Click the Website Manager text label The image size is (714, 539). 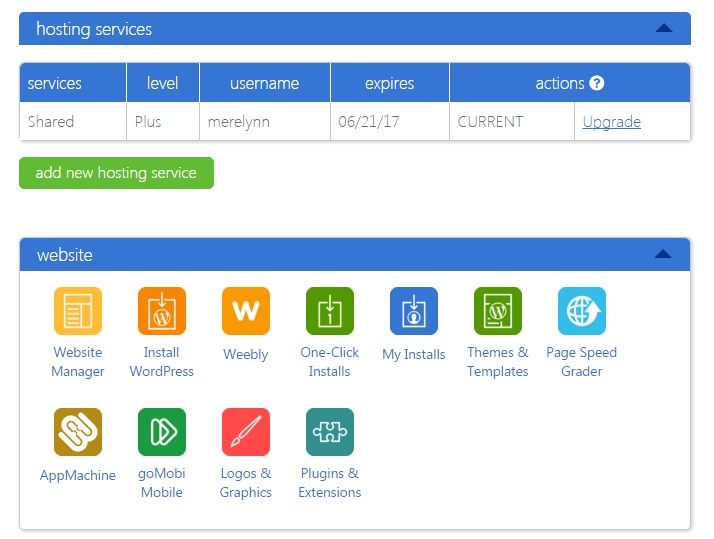point(77,362)
